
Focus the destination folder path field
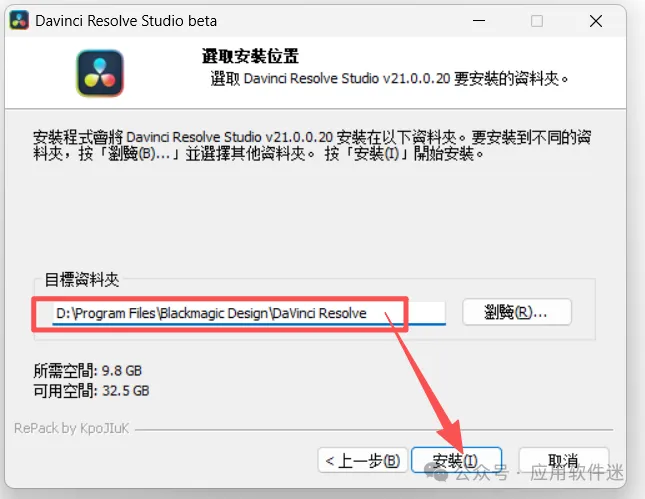[249, 313]
